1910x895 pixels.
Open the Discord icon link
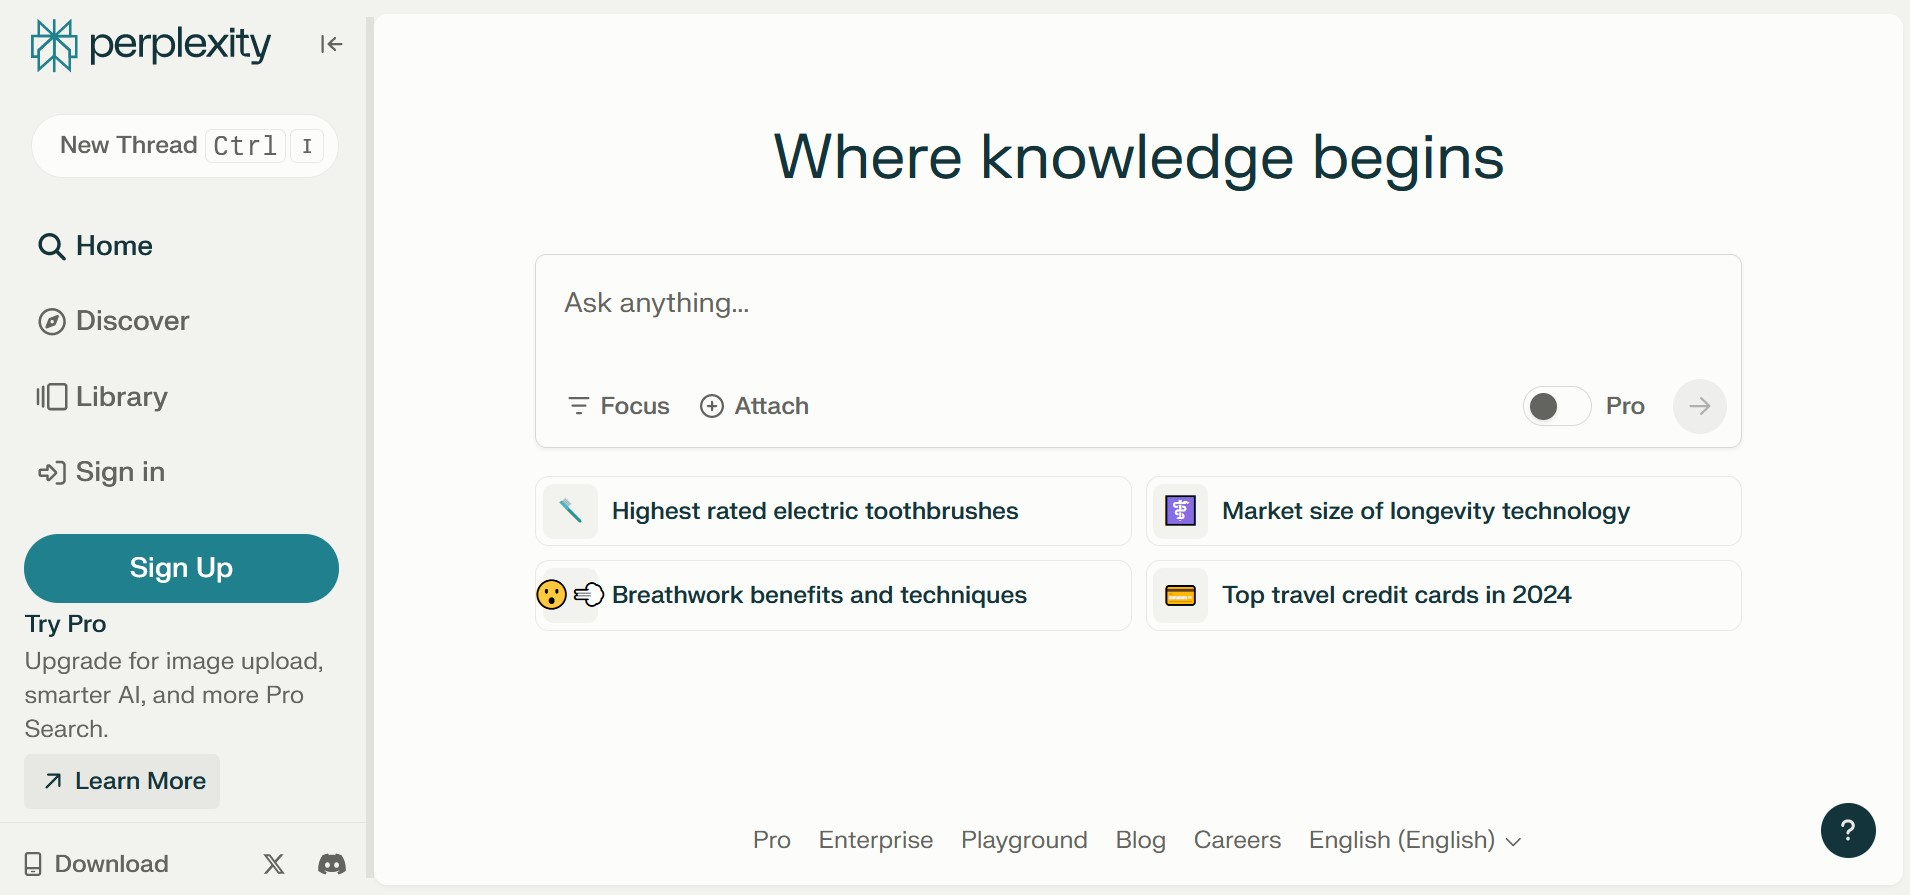pos(332,864)
